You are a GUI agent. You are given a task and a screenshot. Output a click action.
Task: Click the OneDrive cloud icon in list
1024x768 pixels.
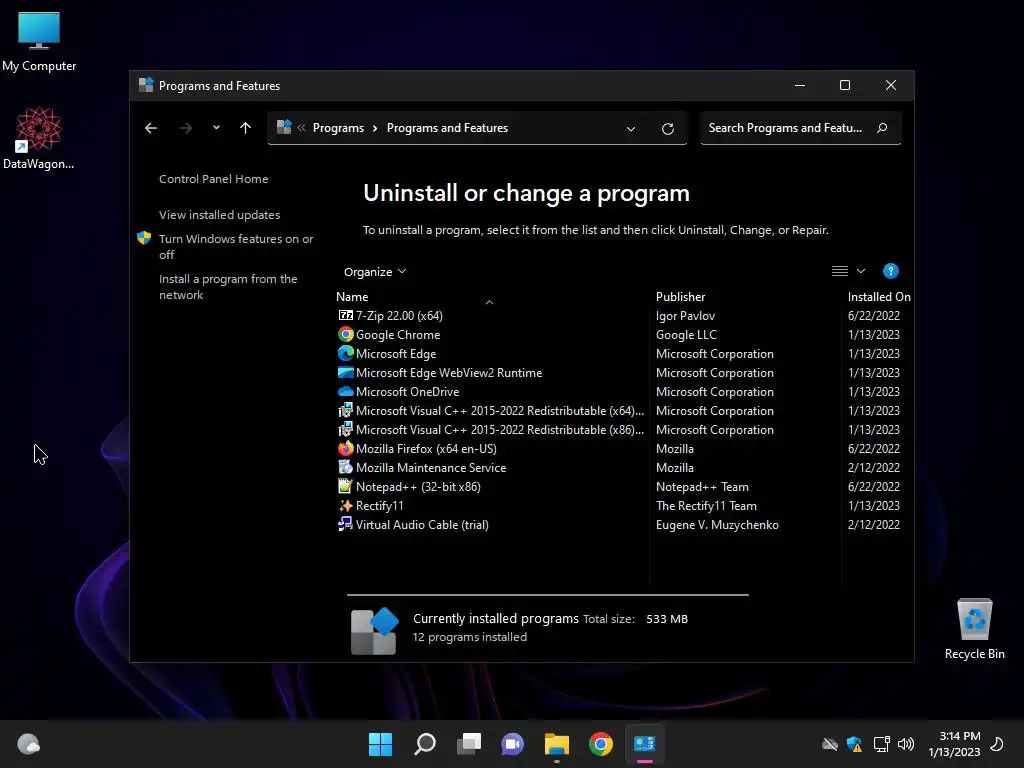click(x=345, y=391)
